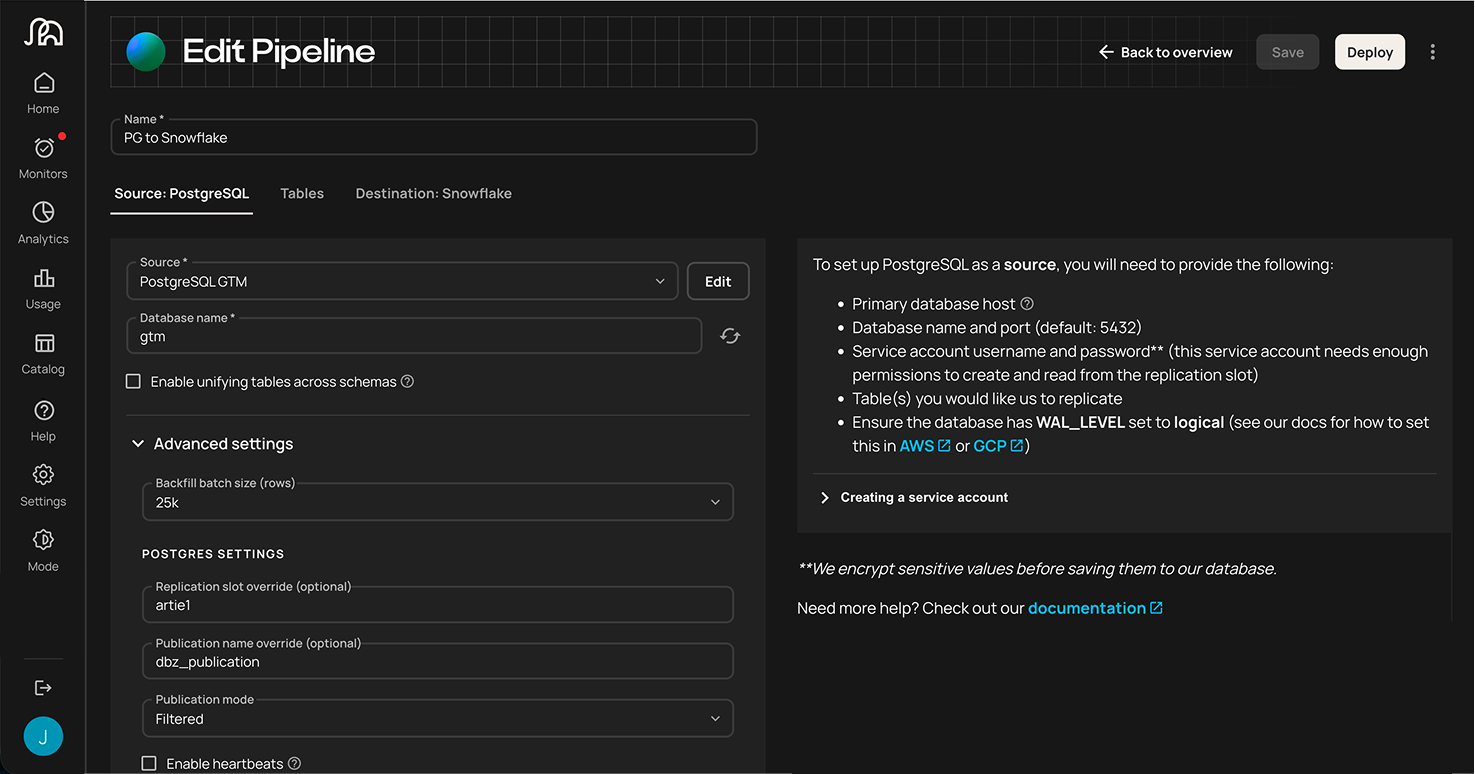Expand Creating a service account section
The width and height of the screenshot is (1475, 774).
pyautogui.click(x=914, y=497)
